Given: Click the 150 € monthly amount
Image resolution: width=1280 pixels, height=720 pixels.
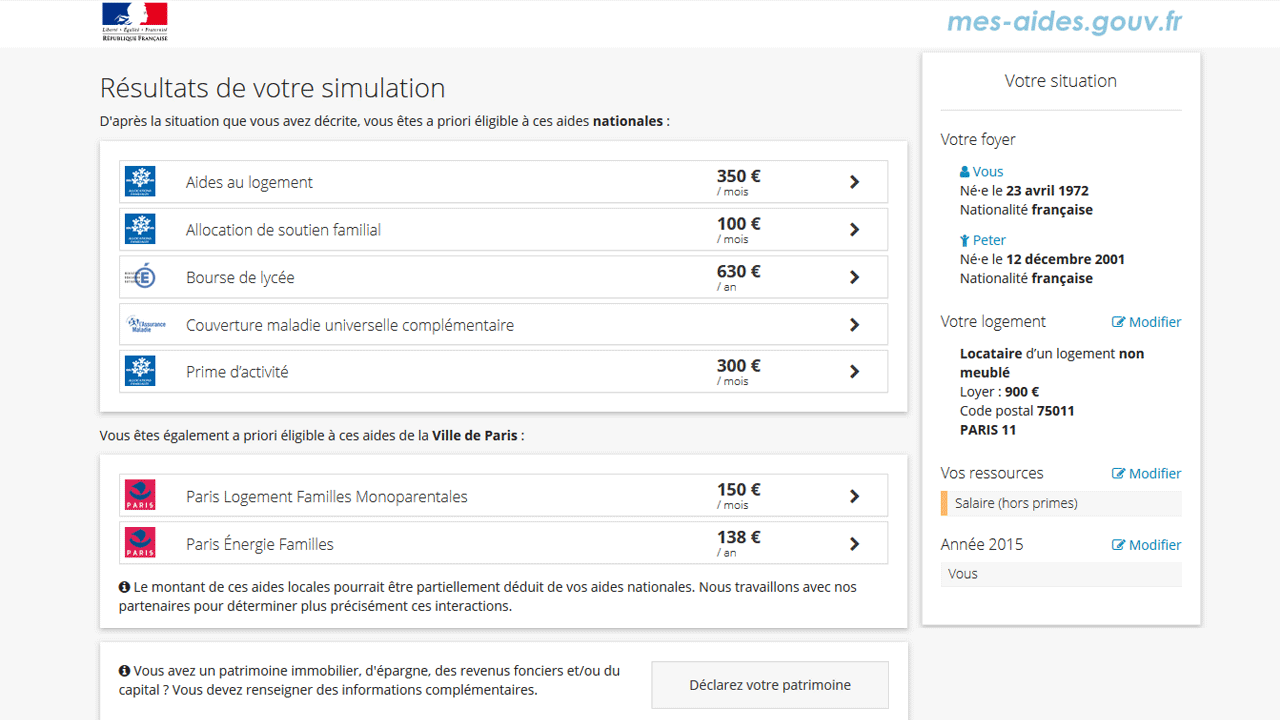Looking at the screenshot, I should click(x=739, y=490).
